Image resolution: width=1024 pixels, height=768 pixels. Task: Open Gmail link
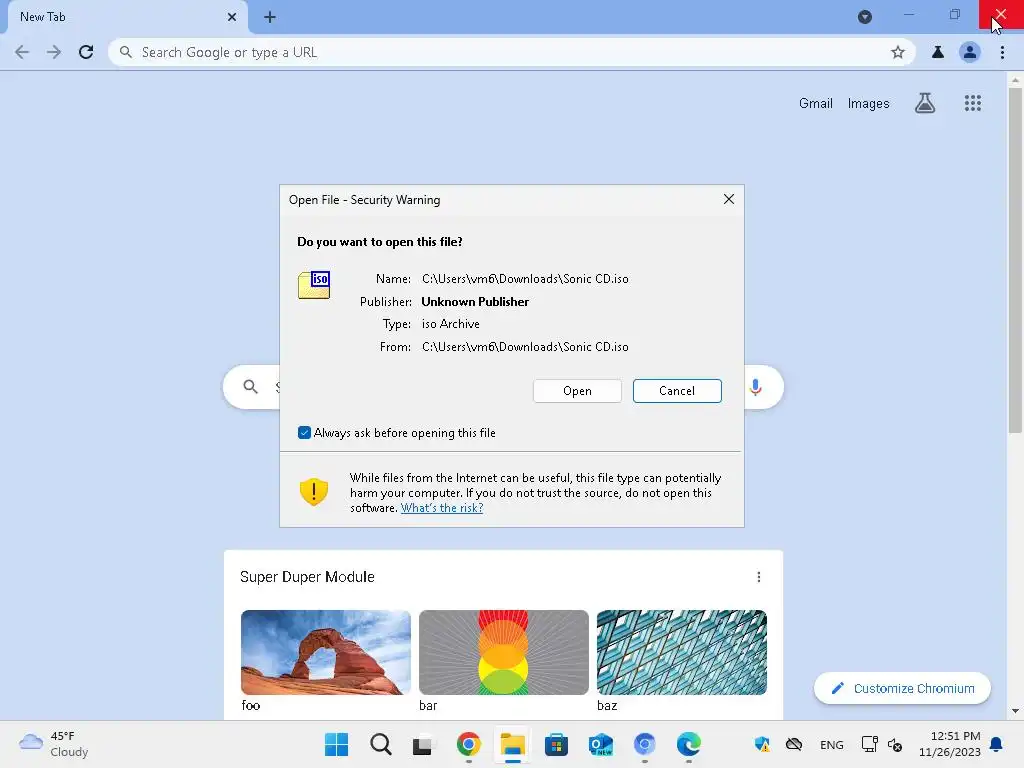click(x=816, y=103)
